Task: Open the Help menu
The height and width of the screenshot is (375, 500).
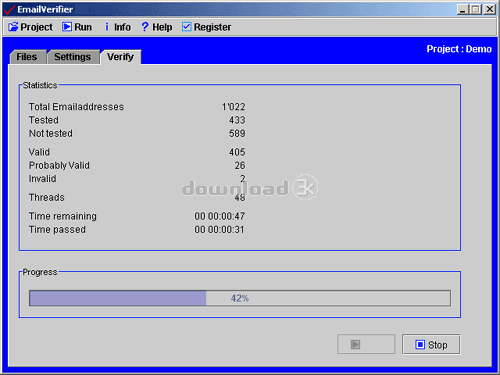Action: 157,27
